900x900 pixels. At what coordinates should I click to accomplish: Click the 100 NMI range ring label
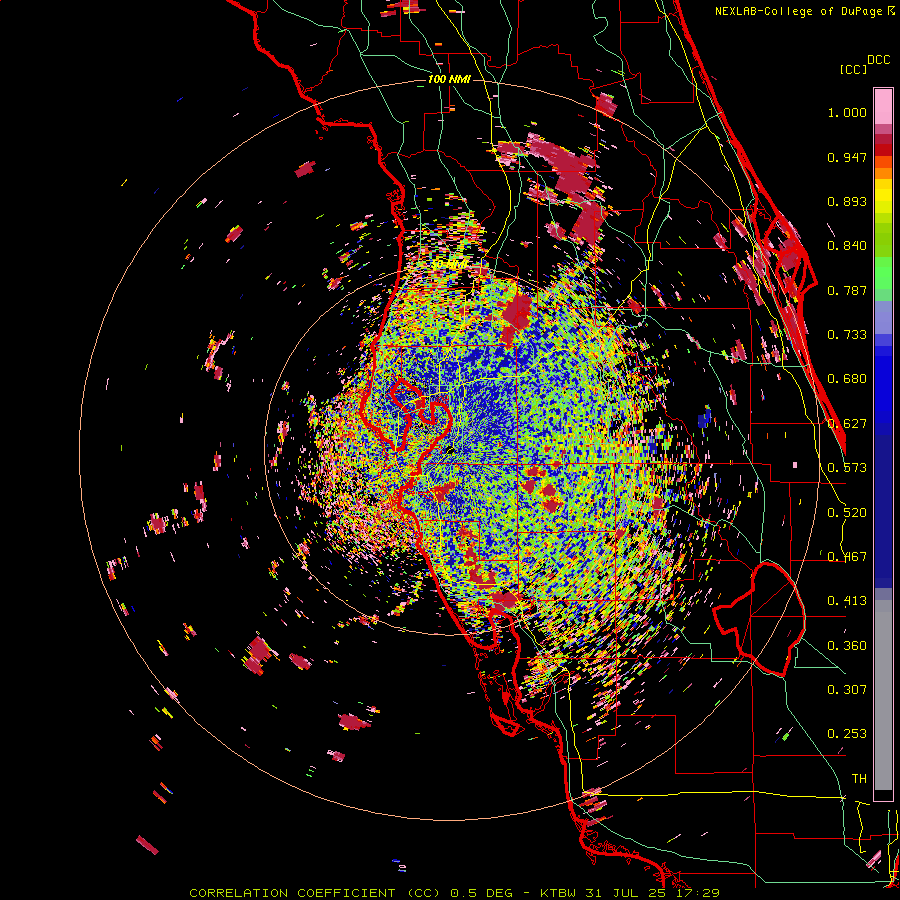pos(449,79)
